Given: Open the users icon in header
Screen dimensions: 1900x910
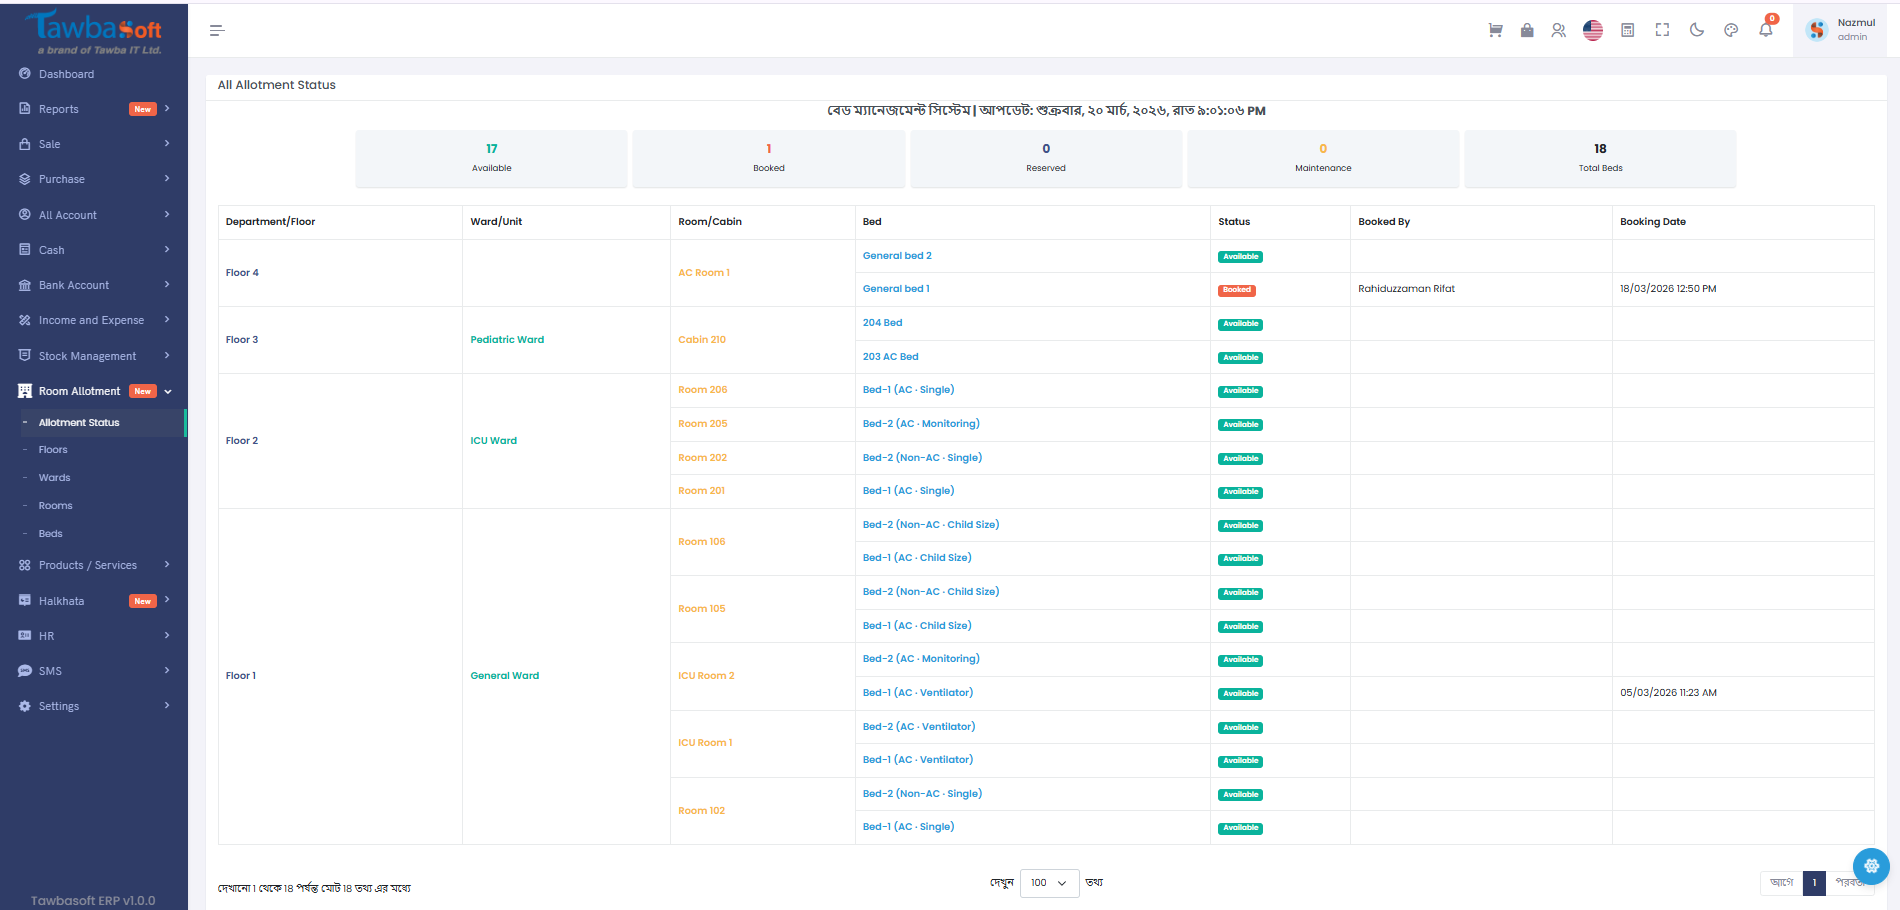Looking at the screenshot, I should coord(1559,30).
